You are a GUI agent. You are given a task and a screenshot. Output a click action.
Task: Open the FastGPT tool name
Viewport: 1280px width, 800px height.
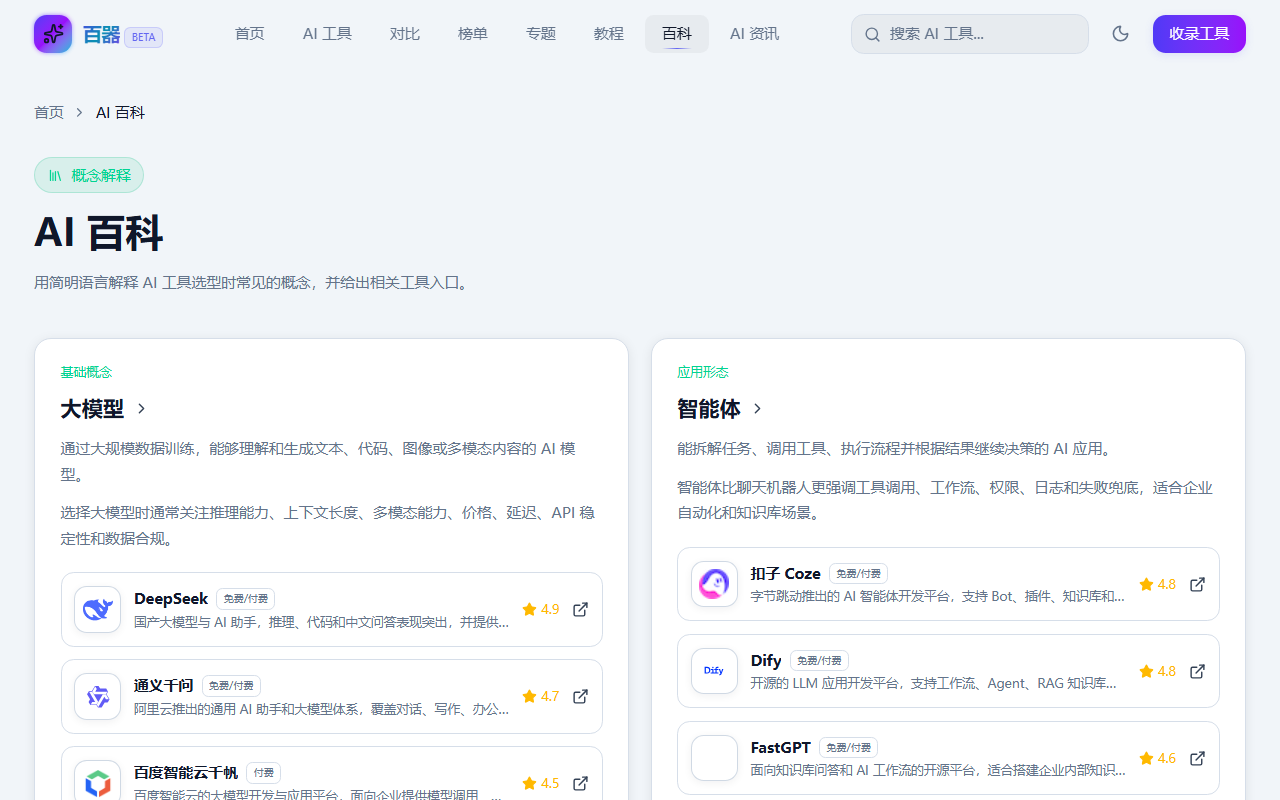[x=781, y=747]
